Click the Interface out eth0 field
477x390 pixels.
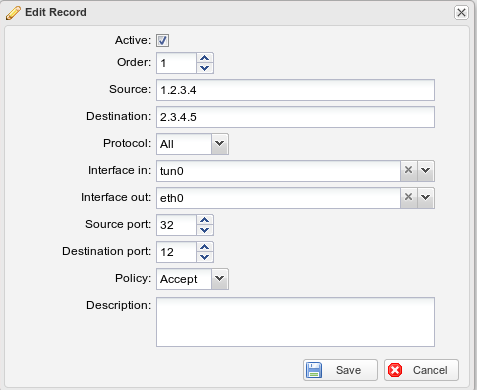click(x=278, y=198)
